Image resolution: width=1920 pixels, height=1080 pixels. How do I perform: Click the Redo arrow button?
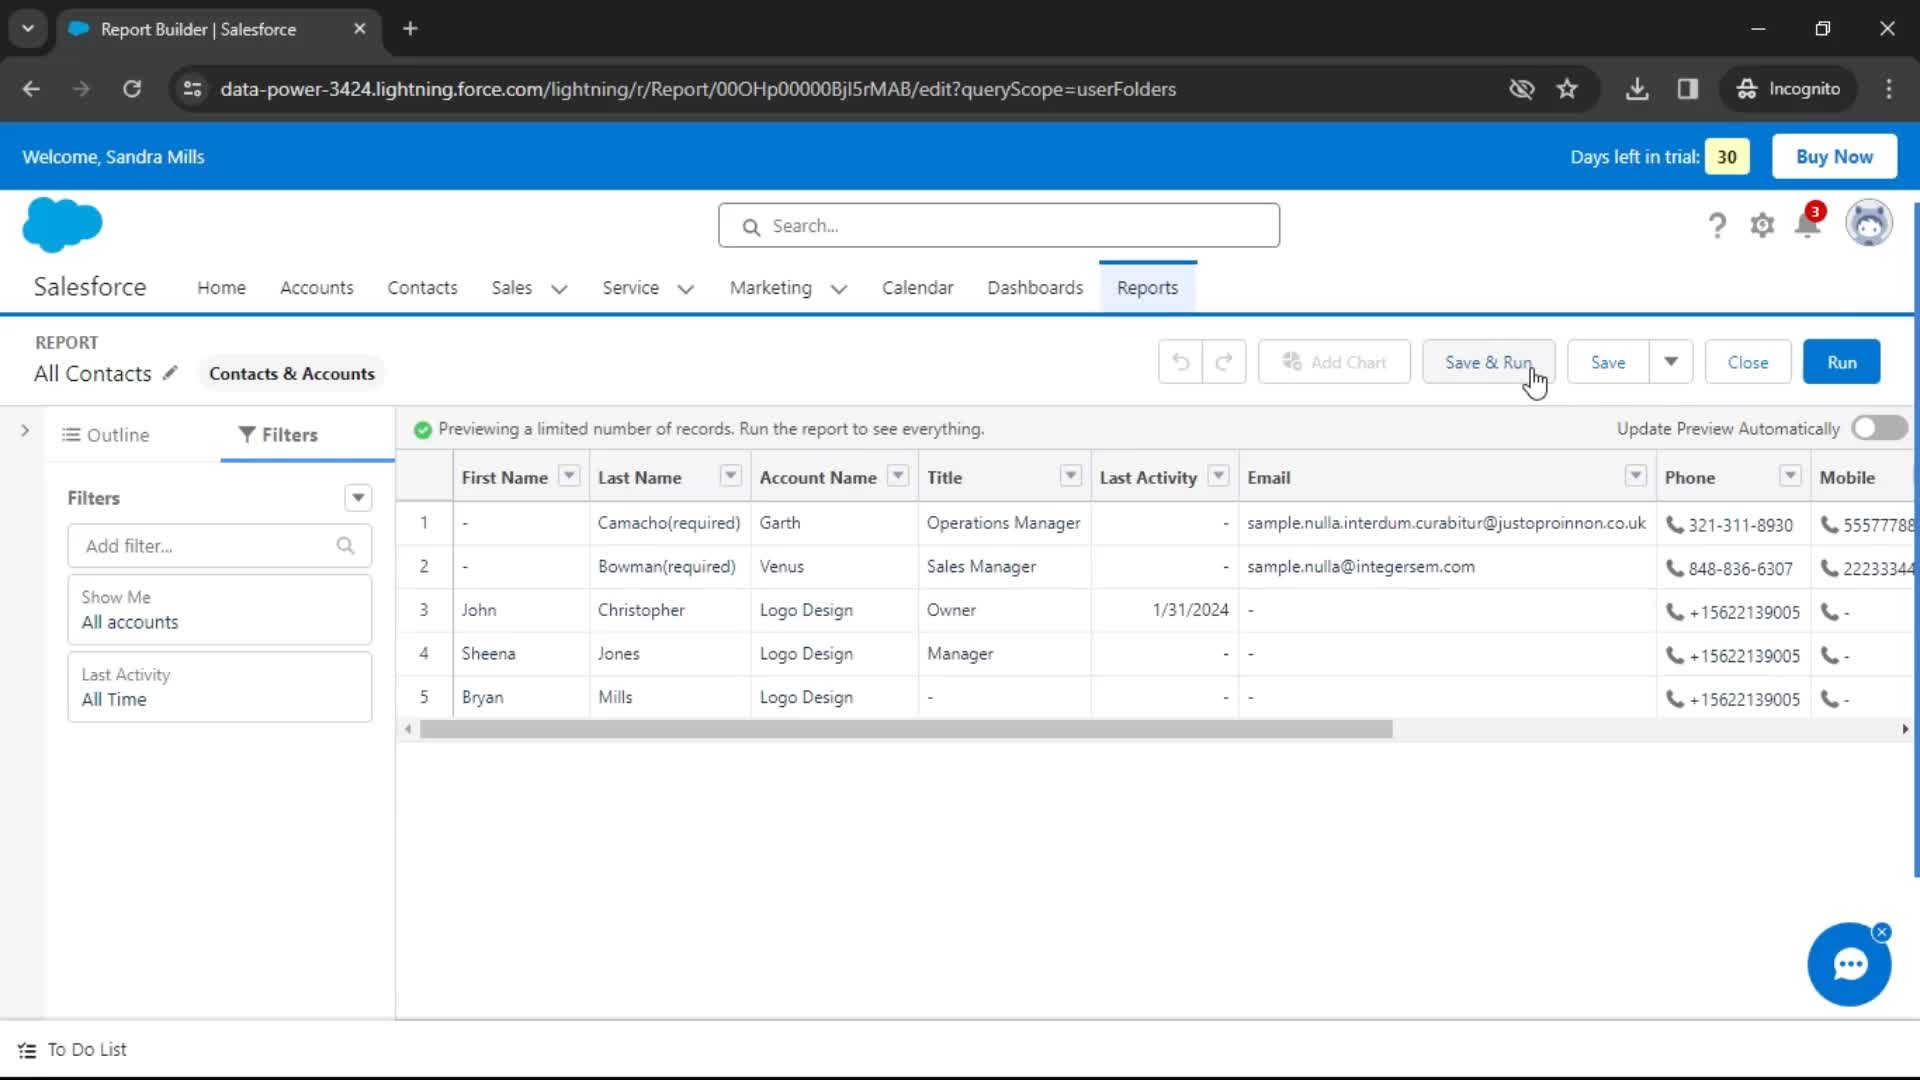point(1224,362)
